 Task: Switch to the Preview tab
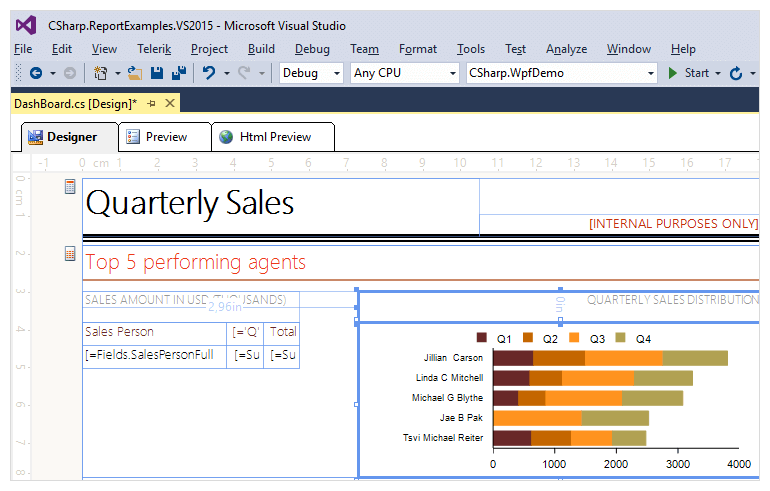(x=165, y=137)
